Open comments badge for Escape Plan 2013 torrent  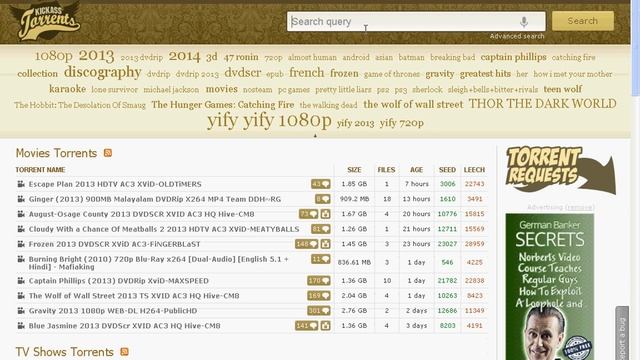click(x=320, y=184)
